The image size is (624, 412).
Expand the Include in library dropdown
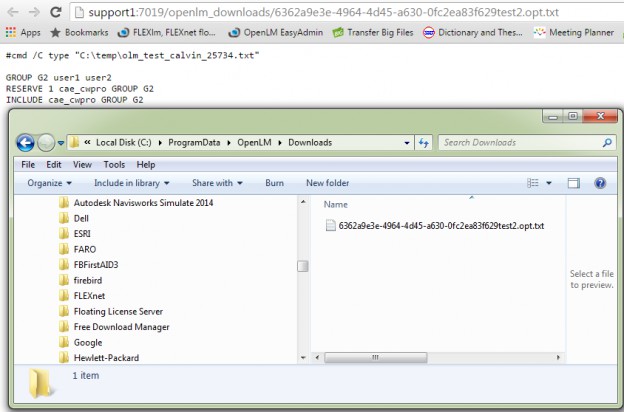pos(132,183)
